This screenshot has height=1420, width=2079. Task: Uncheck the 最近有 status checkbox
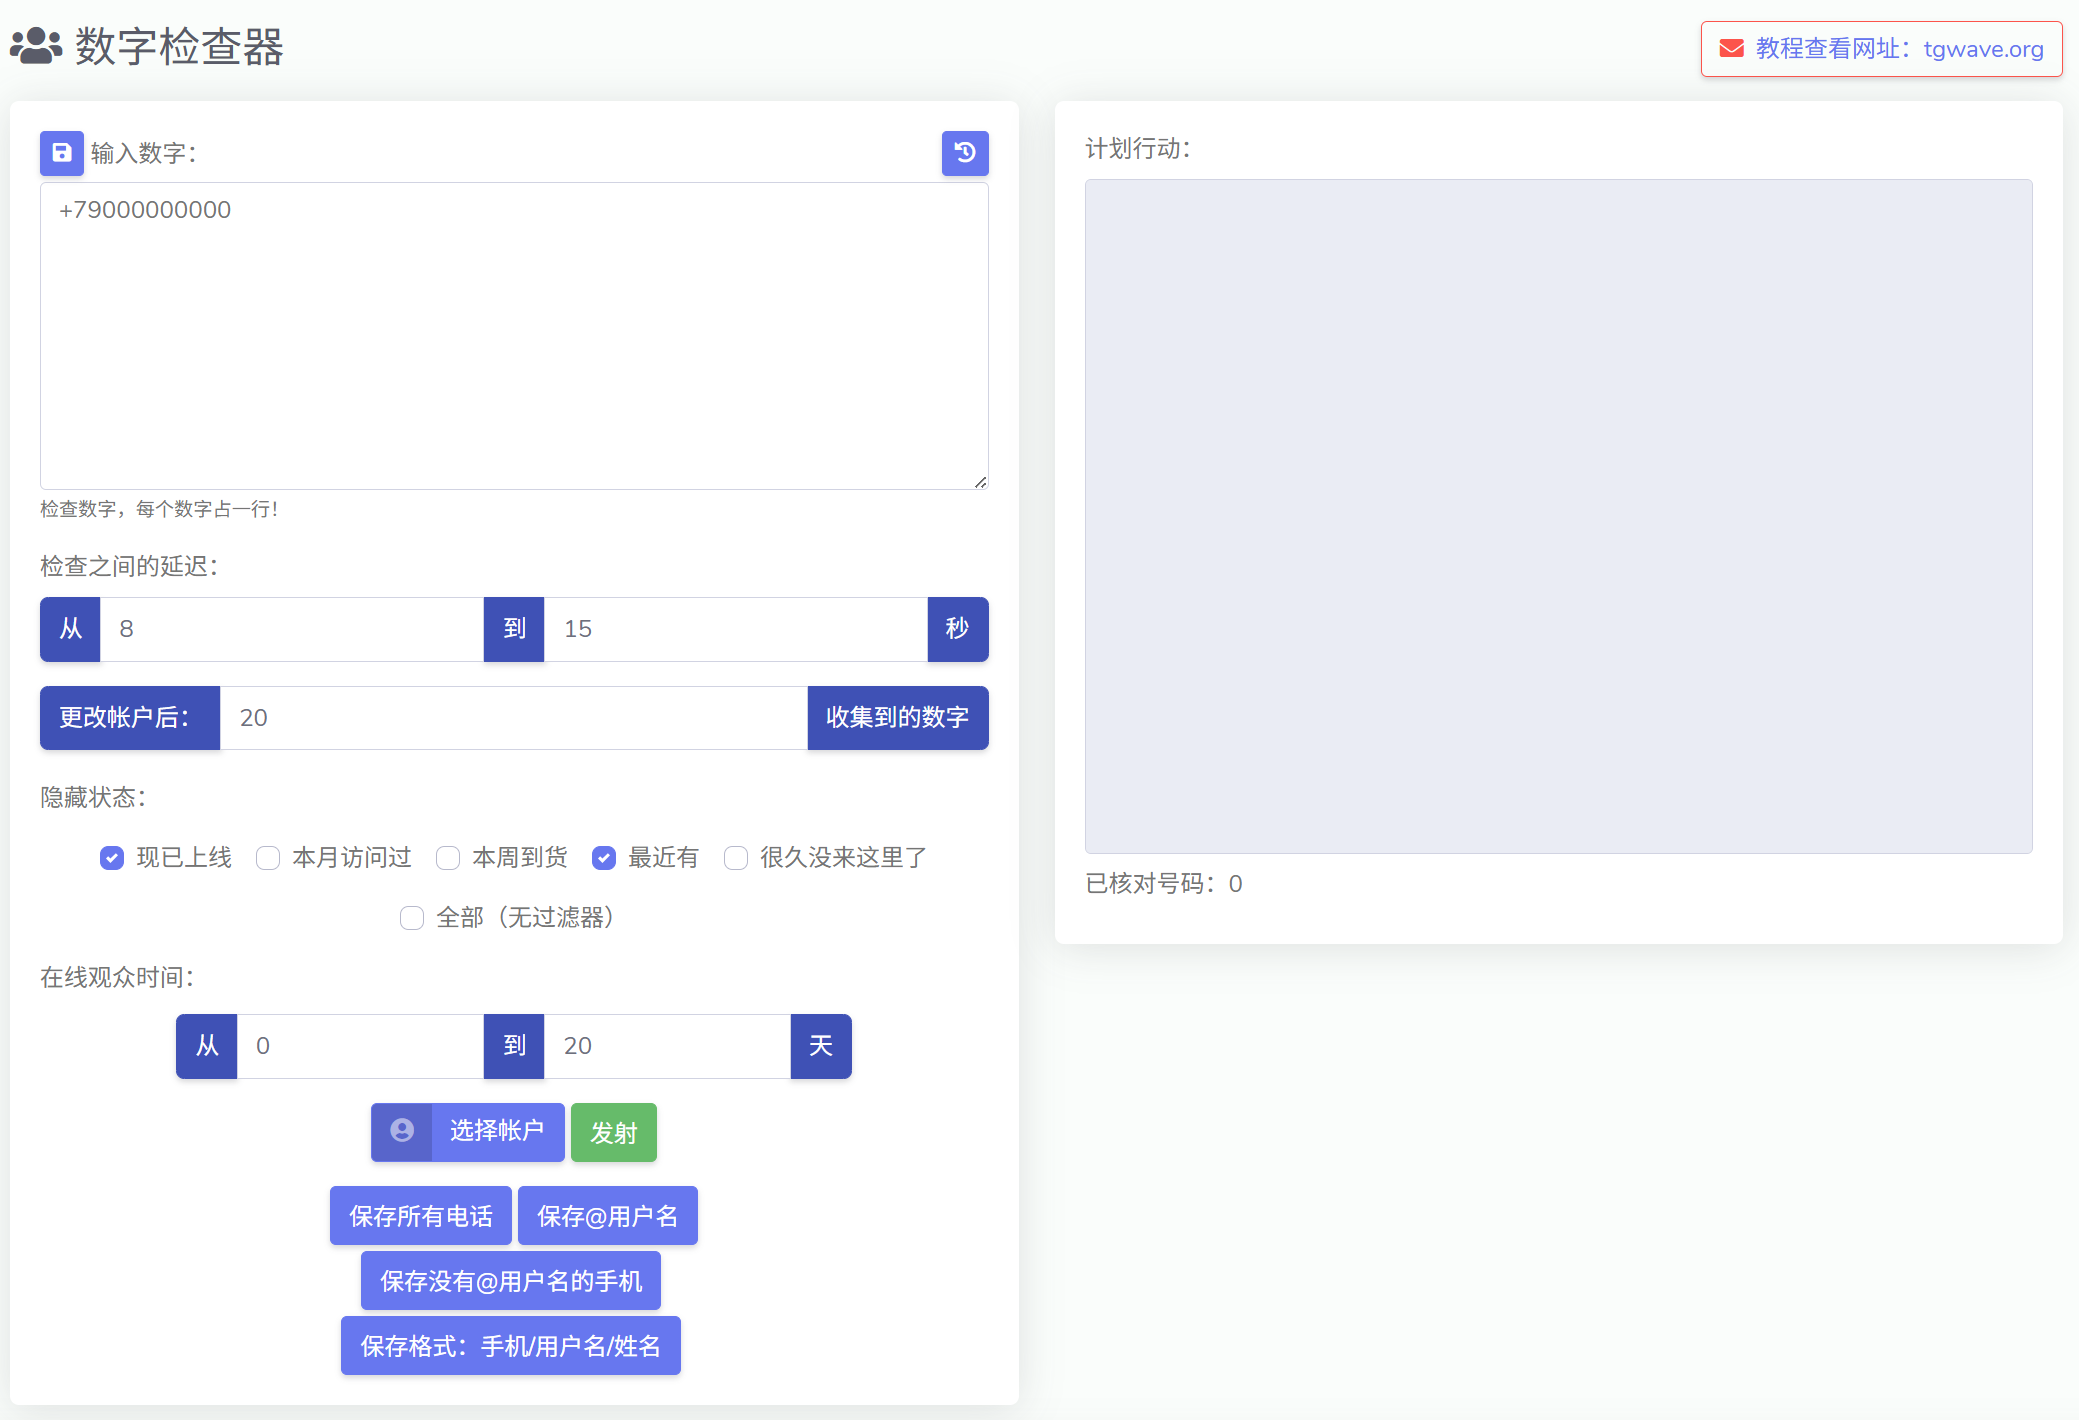pyautogui.click(x=604, y=858)
